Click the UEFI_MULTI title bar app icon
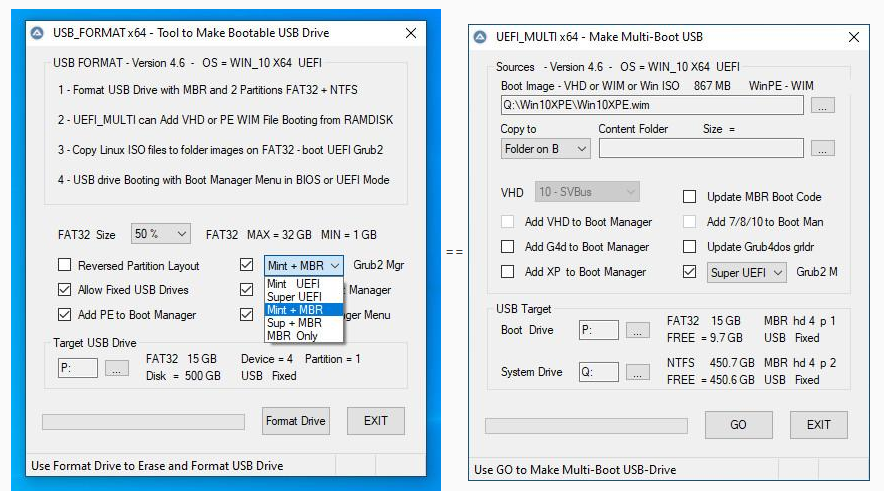This screenshot has width=884, height=491. (479, 37)
